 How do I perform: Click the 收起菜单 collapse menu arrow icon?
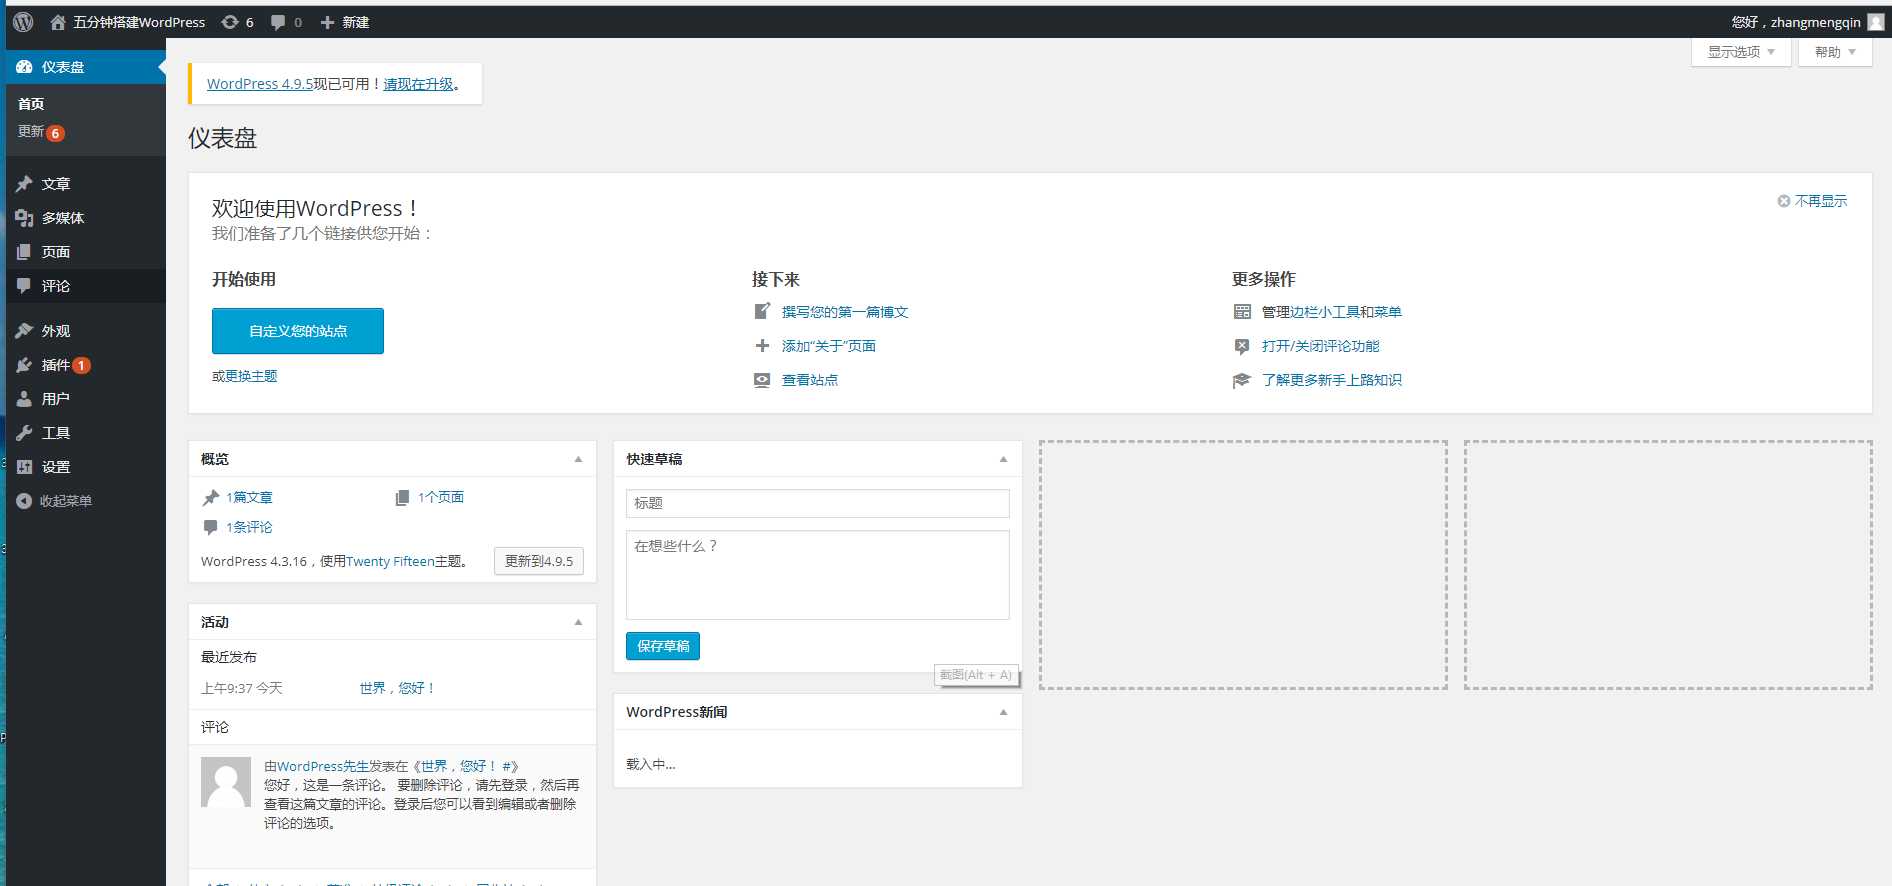pyautogui.click(x=24, y=501)
